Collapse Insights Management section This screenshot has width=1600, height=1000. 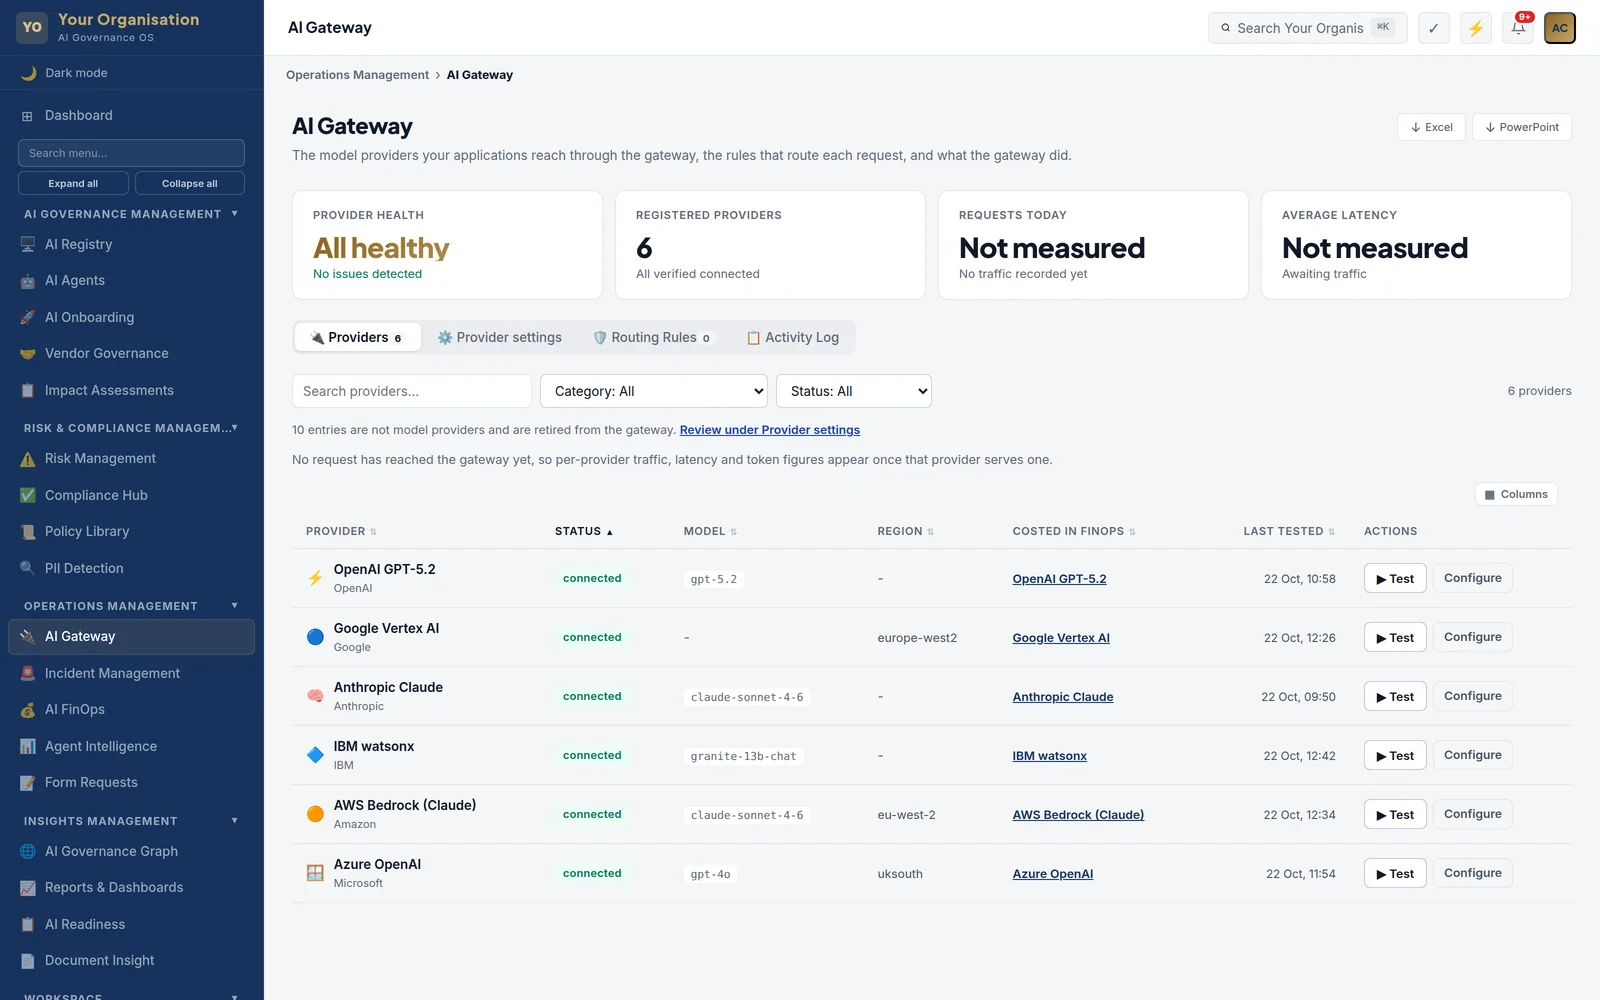coord(132,821)
